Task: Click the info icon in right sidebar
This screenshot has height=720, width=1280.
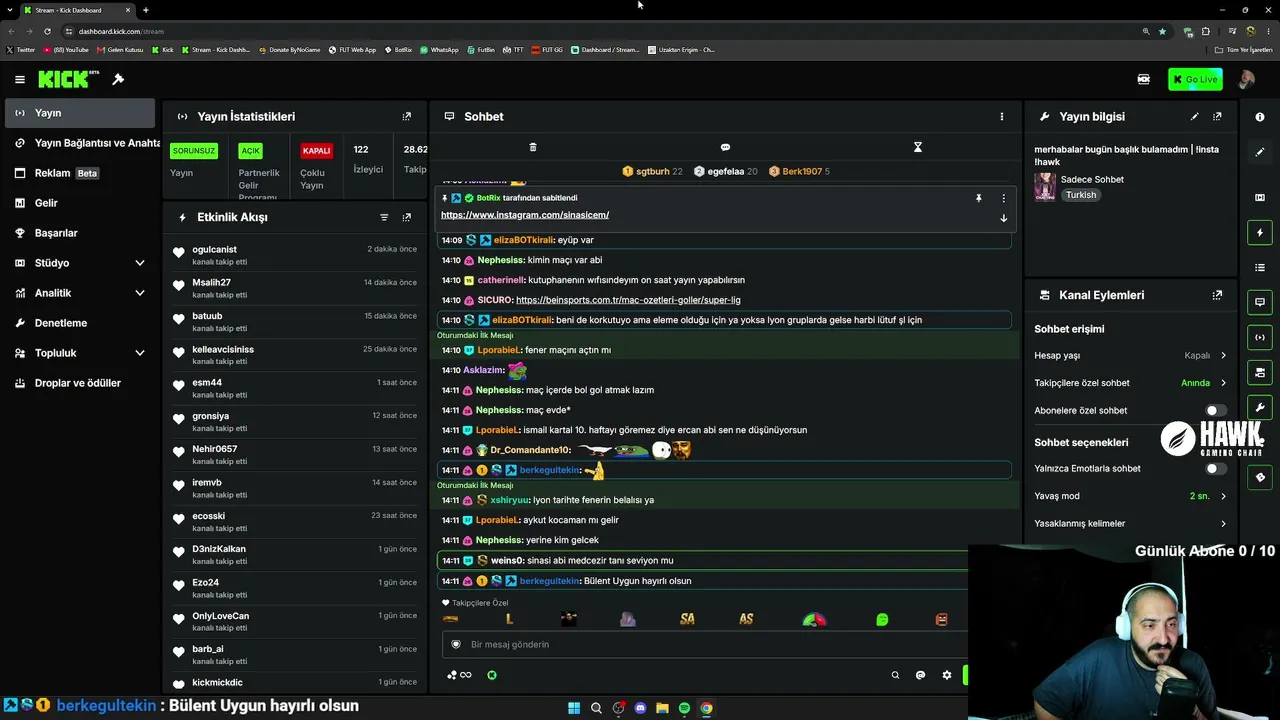Action: pos(1260,117)
